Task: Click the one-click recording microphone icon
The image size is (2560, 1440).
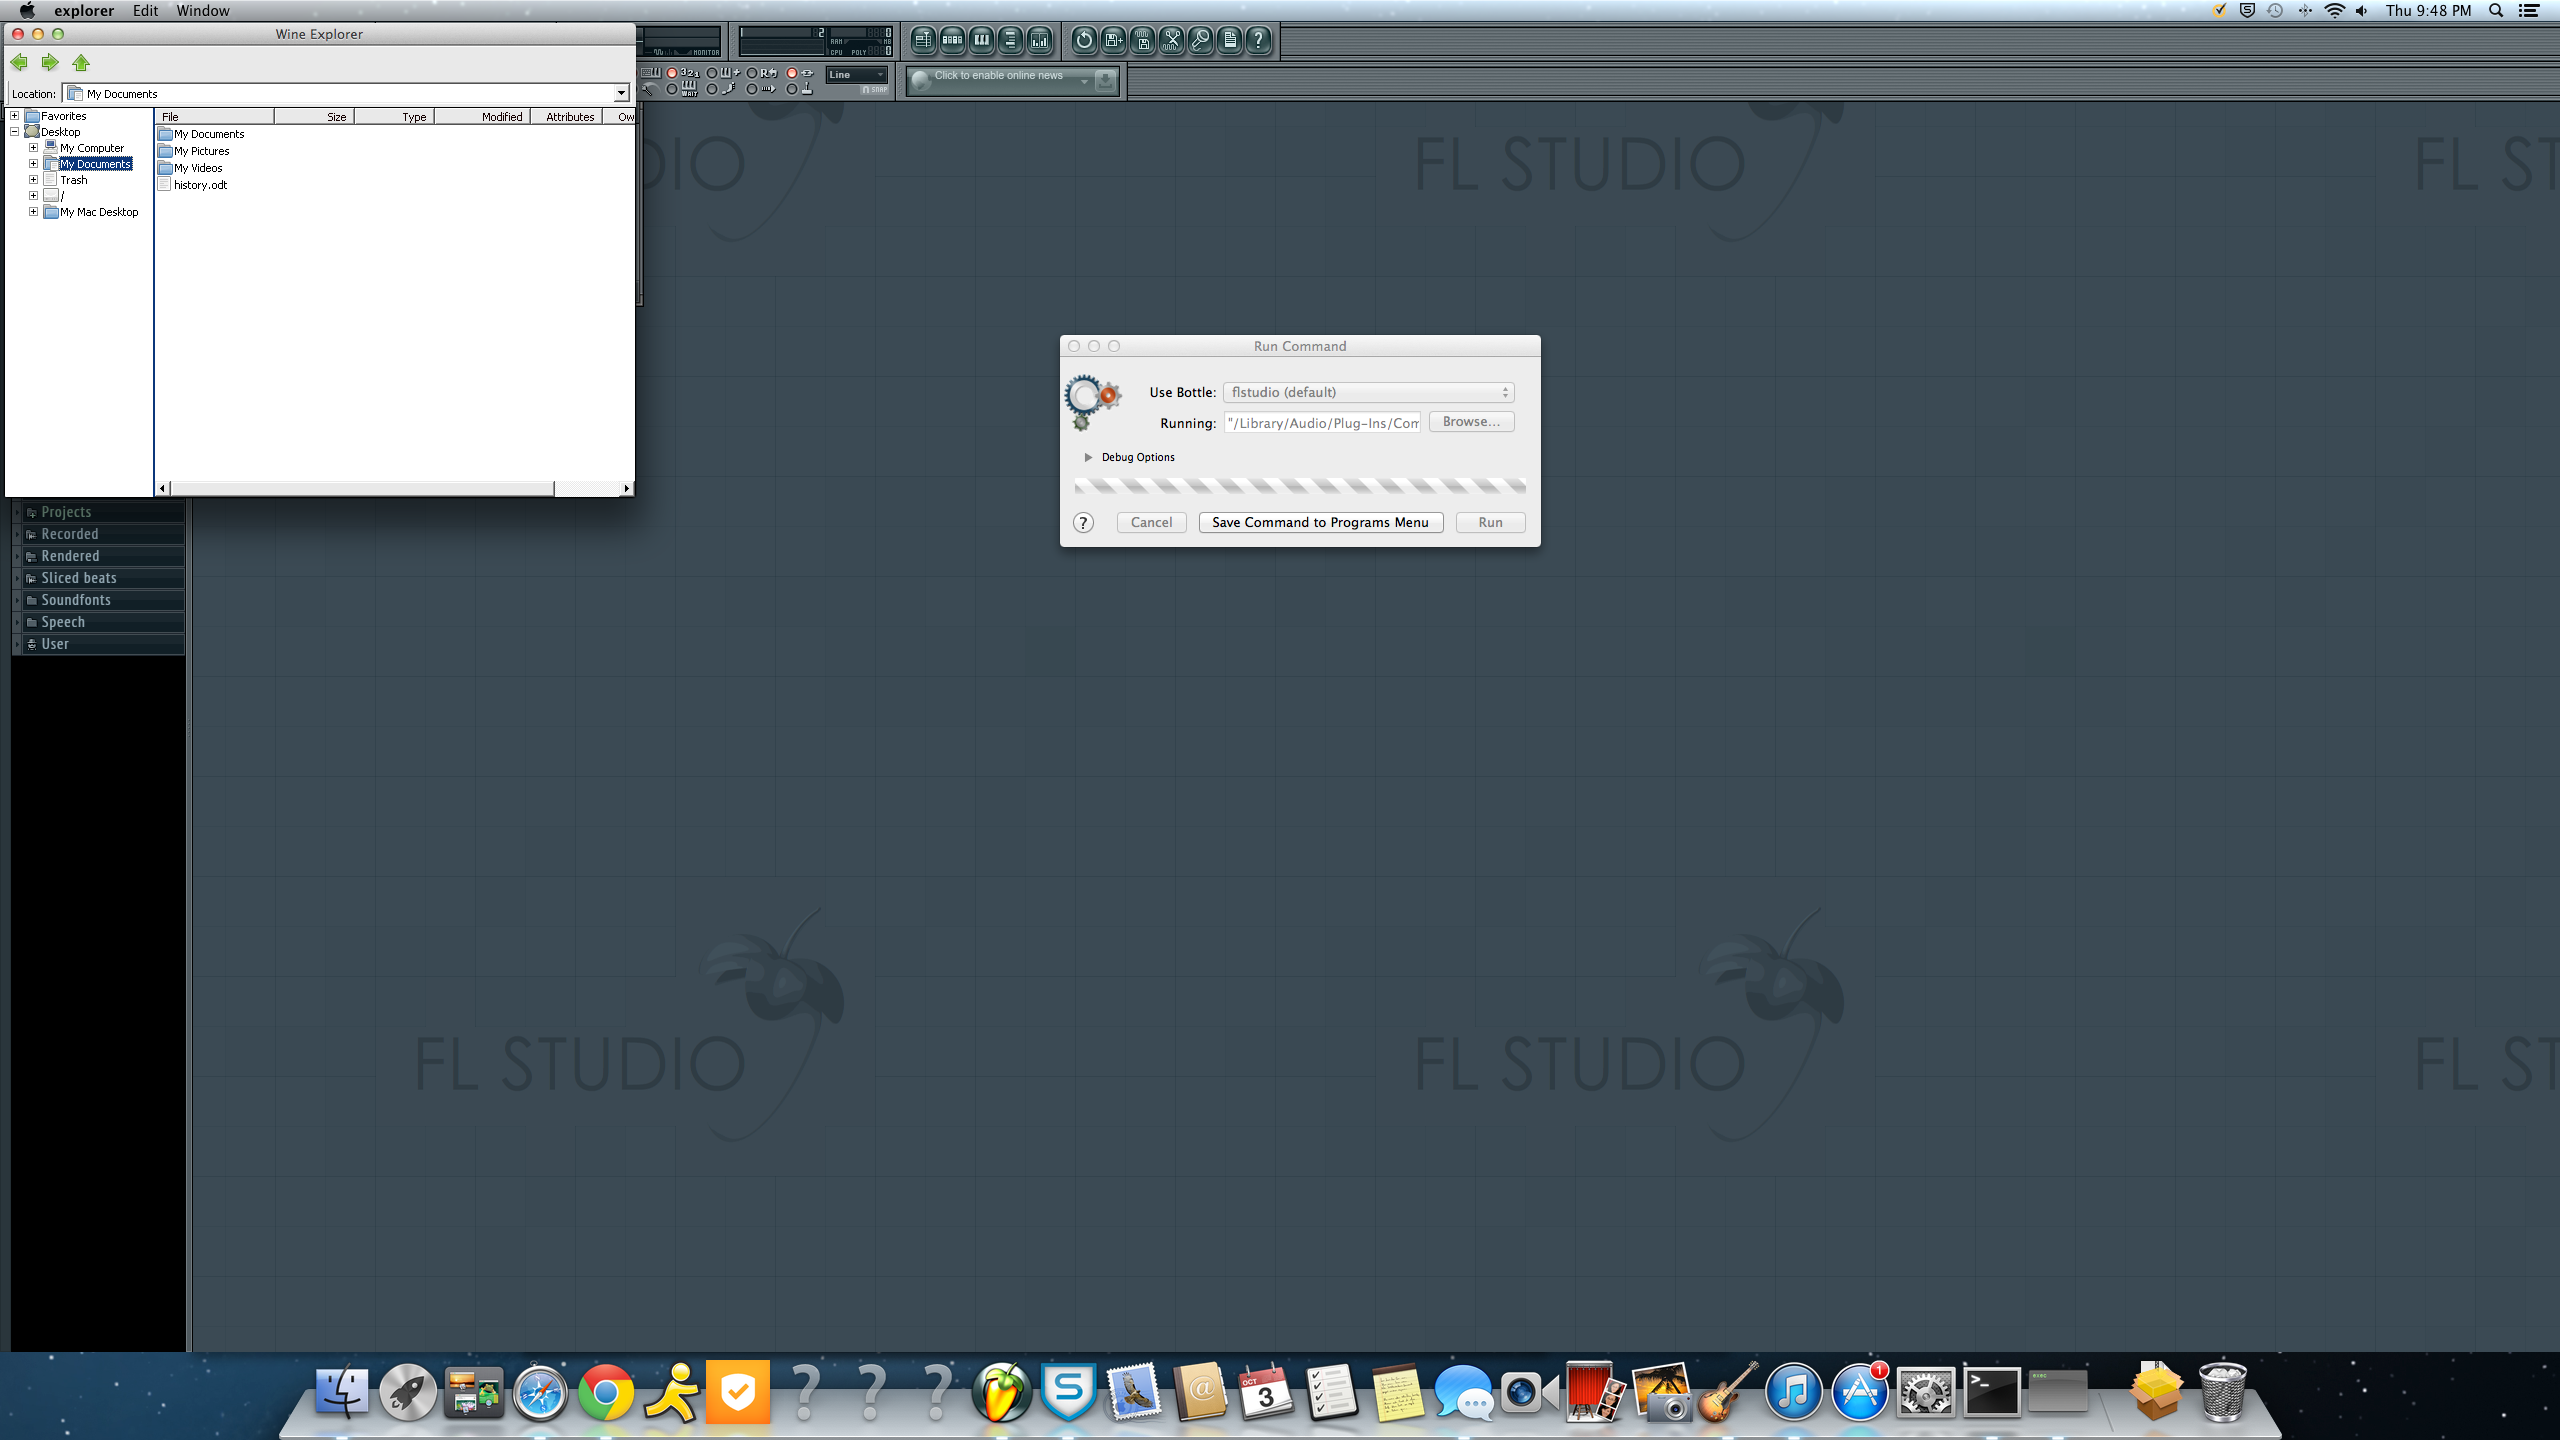Action: pos(1201,40)
